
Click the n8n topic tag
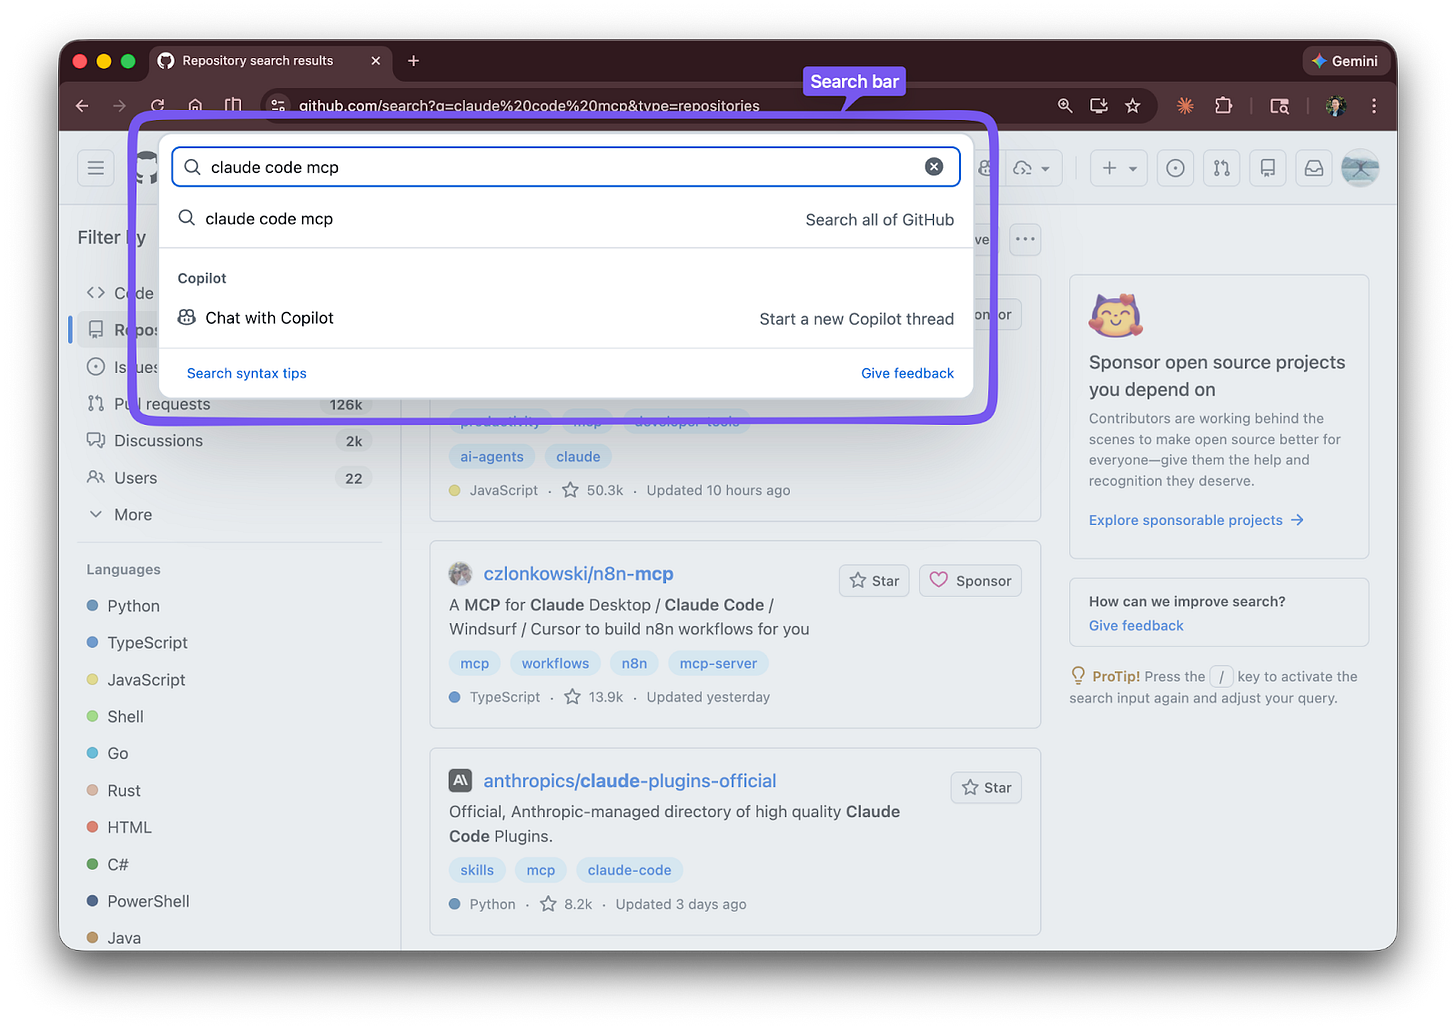click(x=634, y=664)
